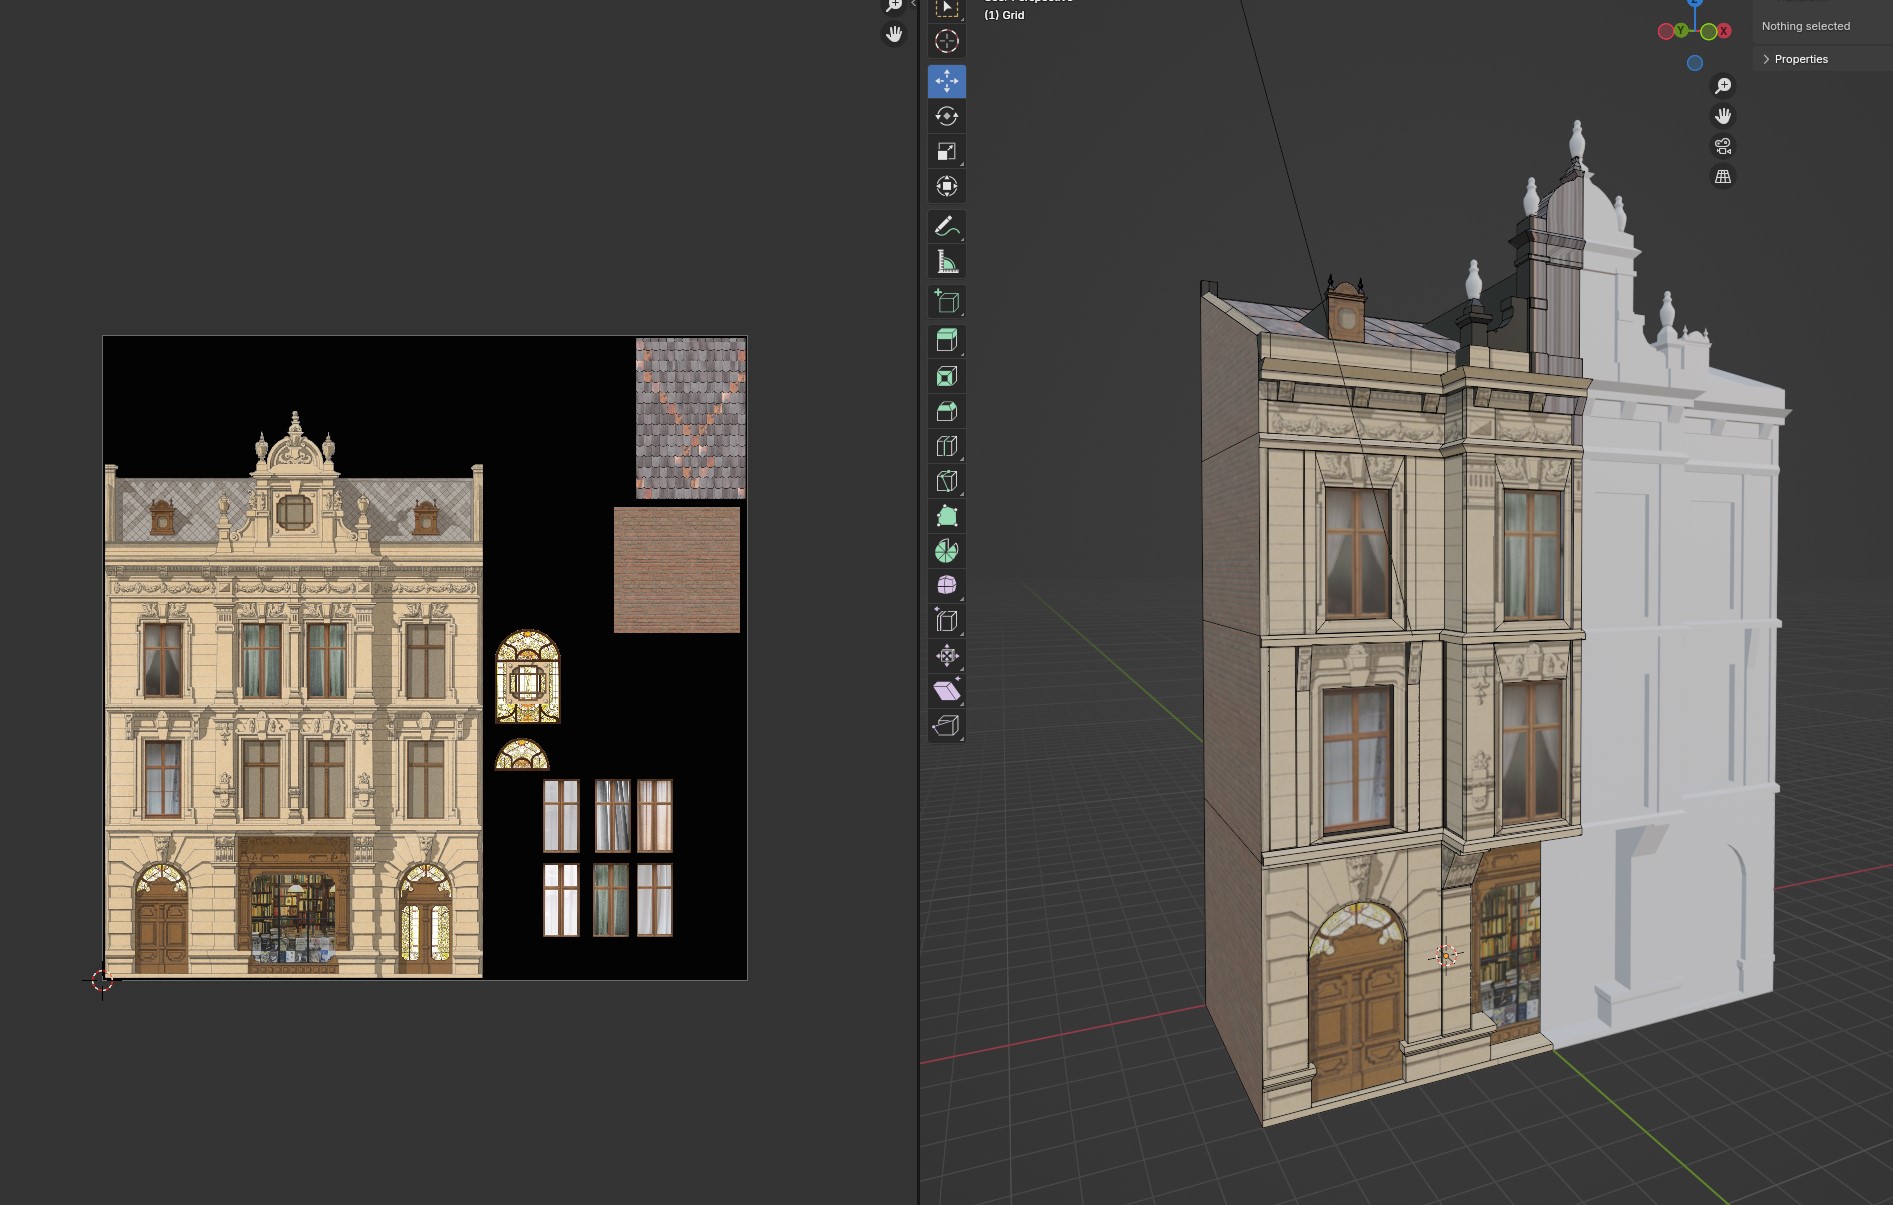Click the 3D viewport pan hand button
Viewport: 1893px width, 1205px height.
click(1722, 116)
